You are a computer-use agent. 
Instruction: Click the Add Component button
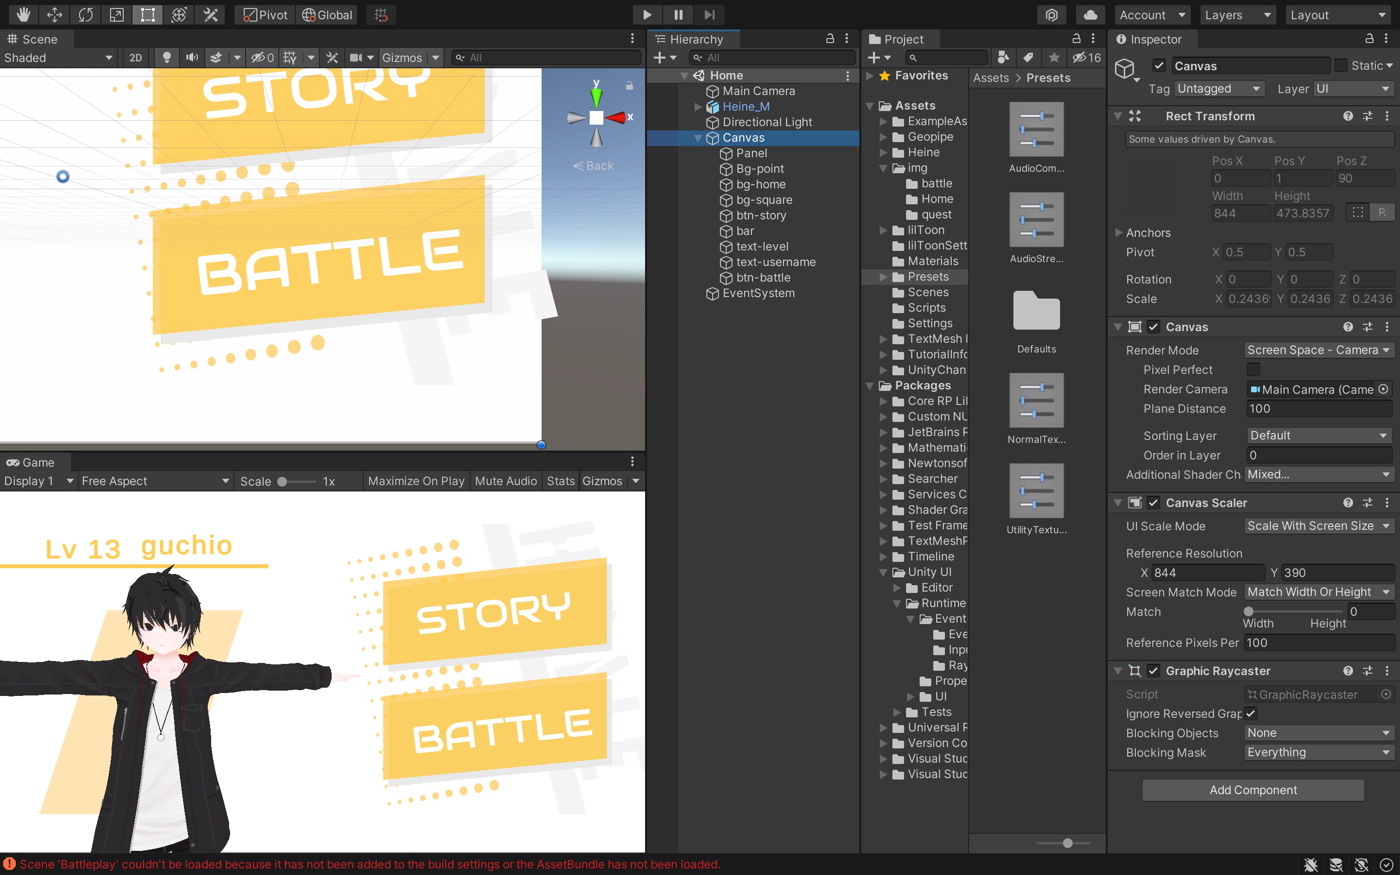(x=1252, y=790)
